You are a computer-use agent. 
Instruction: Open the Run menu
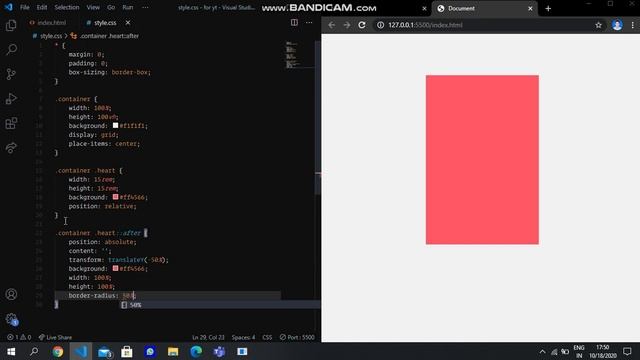click(127, 7)
